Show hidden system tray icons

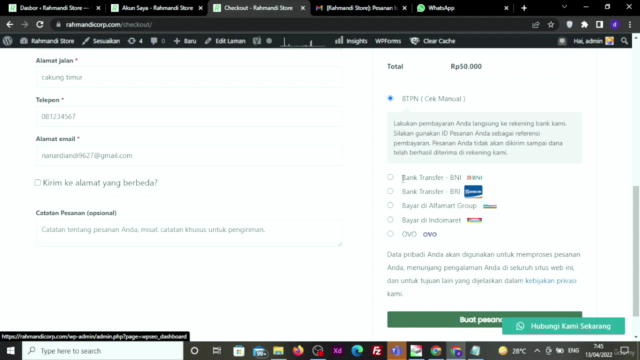(537, 351)
